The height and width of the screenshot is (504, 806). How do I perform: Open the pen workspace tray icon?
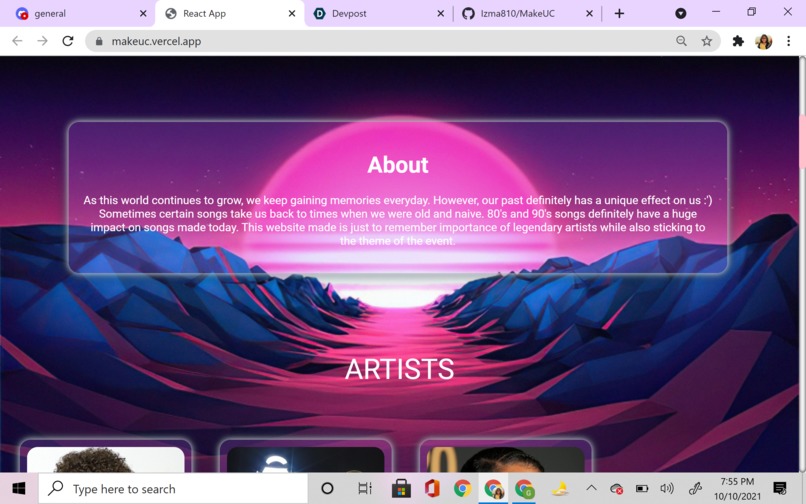(x=695, y=488)
